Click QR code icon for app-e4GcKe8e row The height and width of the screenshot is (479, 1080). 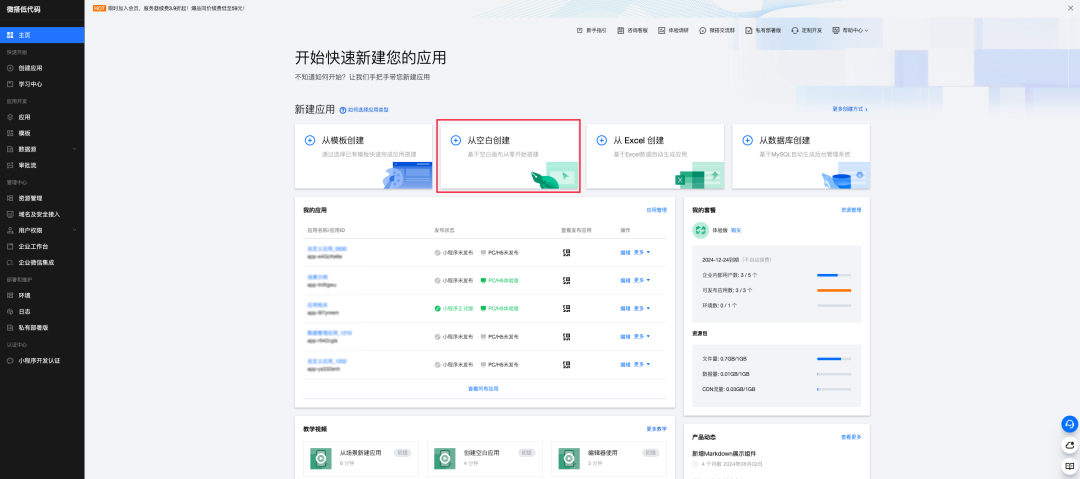[x=567, y=252]
